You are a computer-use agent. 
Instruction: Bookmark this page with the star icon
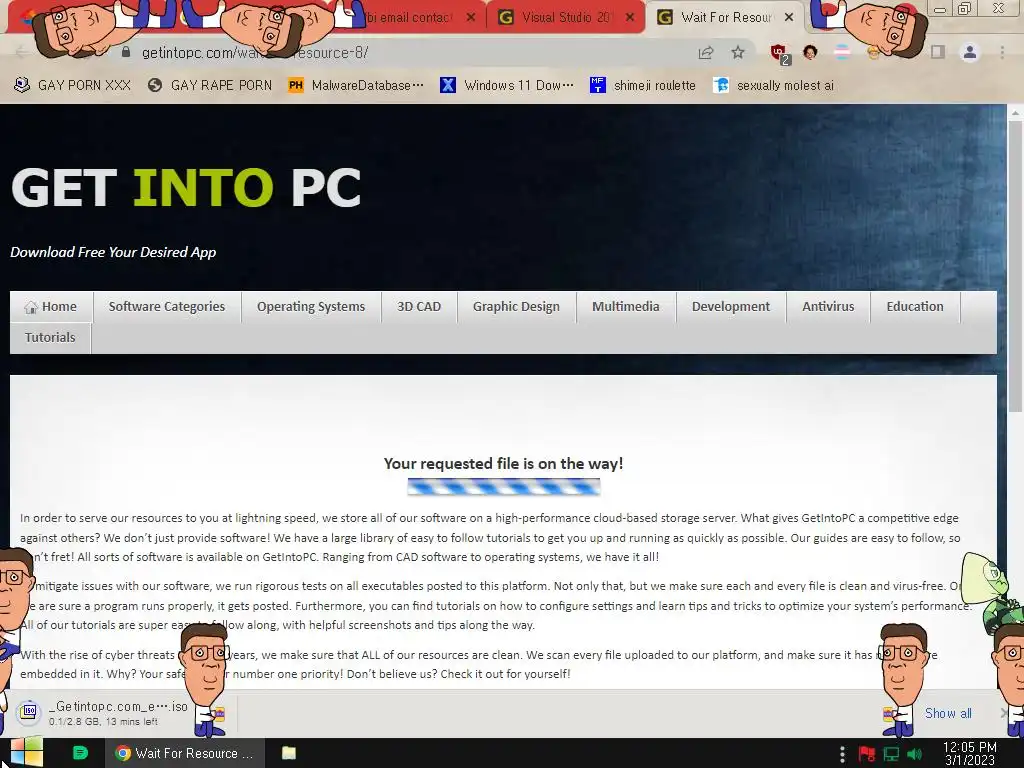point(738,52)
